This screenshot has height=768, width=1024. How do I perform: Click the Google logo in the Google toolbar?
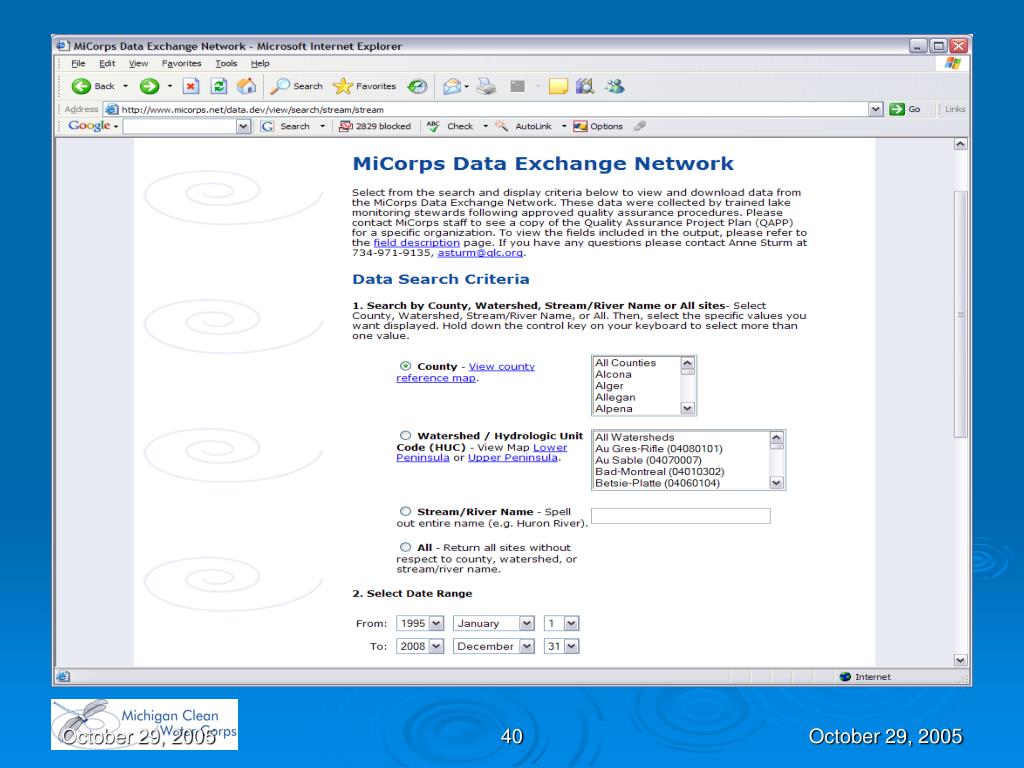point(89,126)
